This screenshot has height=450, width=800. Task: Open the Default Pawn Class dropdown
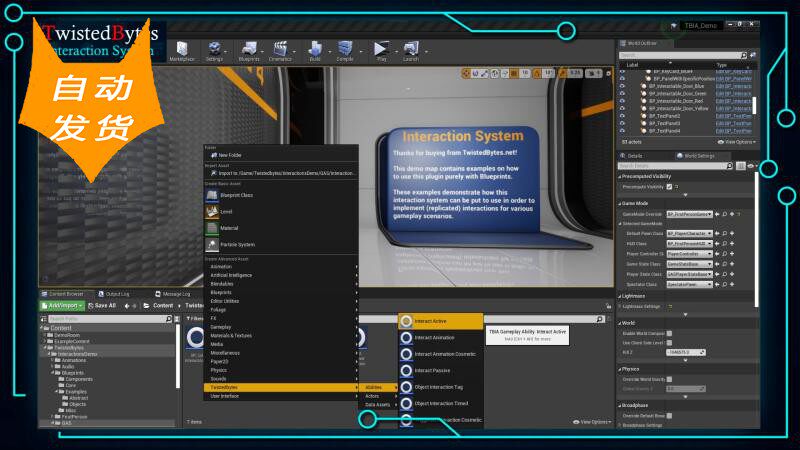[x=689, y=233]
